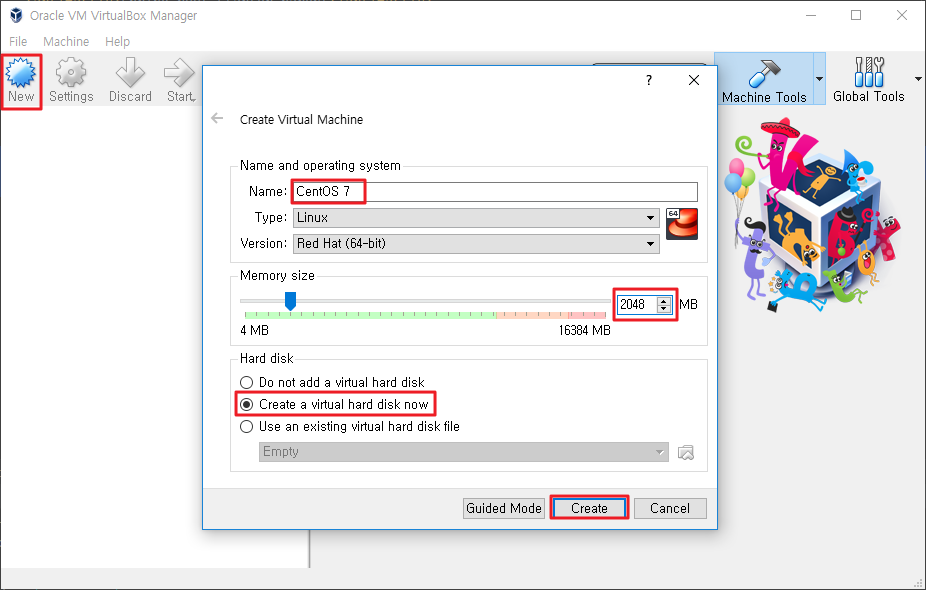The width and height of the screenshot is (926, 590).
Task: Decrease memory with the spinner down arrow
Action: coord(664,309)
